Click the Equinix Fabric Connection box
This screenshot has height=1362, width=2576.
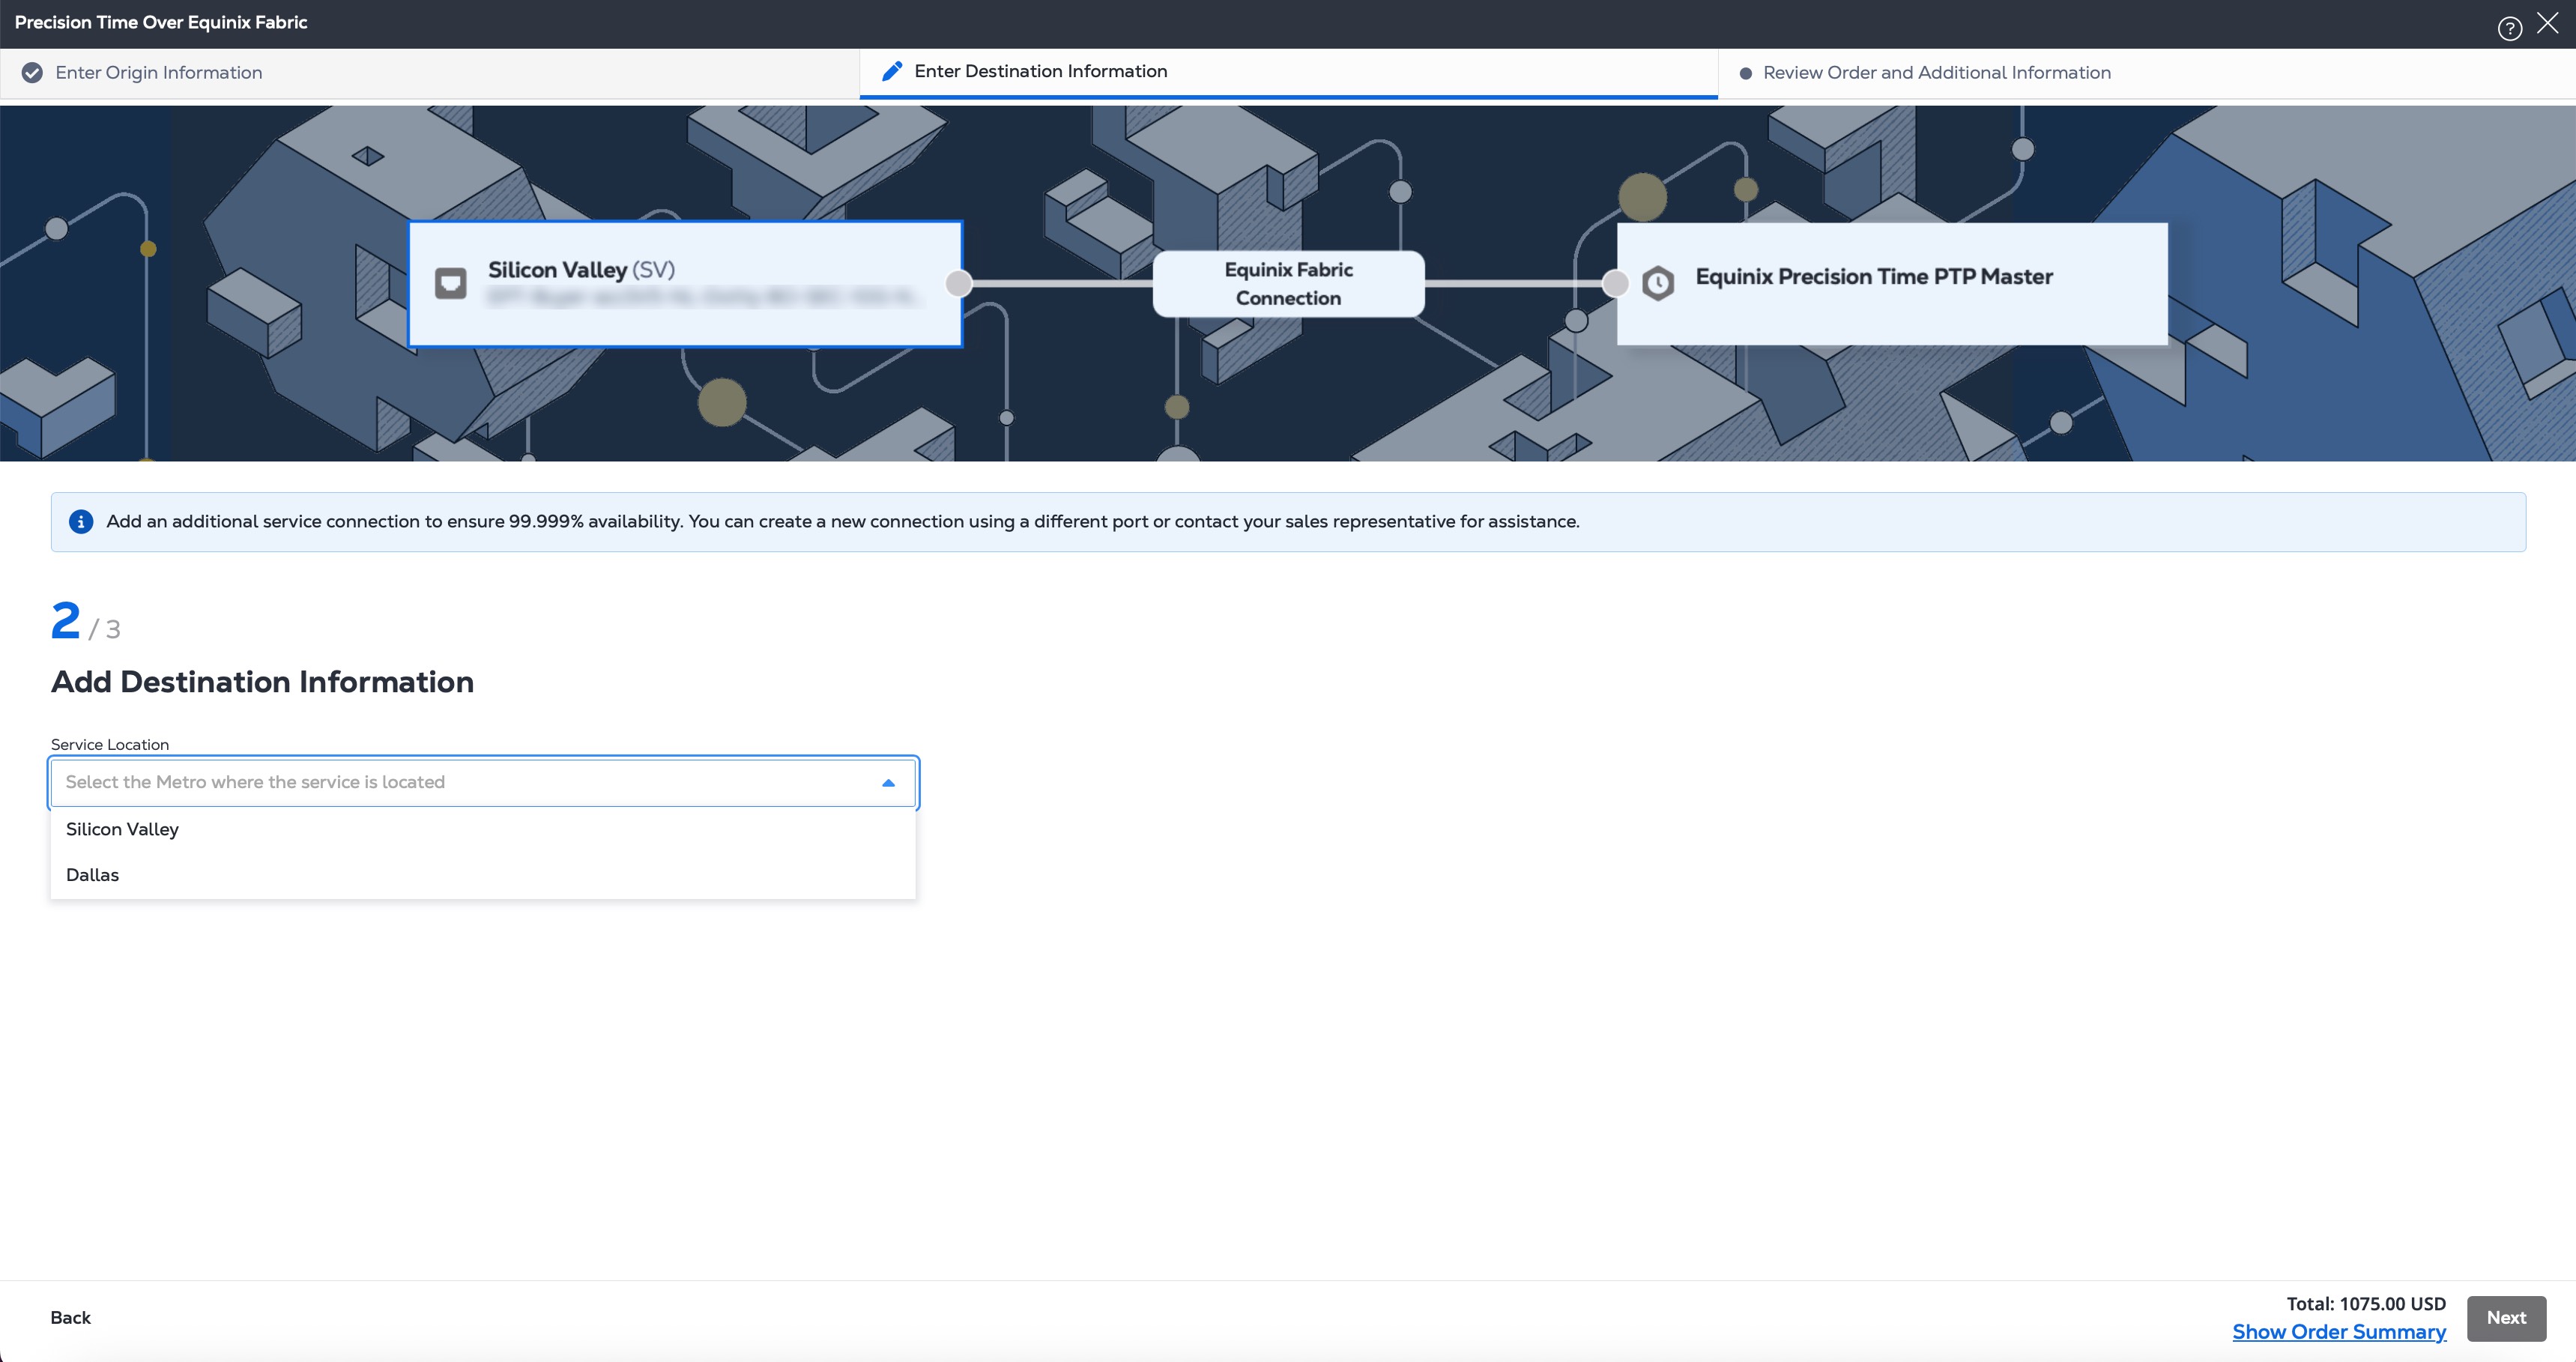[x=1288, y=284]
